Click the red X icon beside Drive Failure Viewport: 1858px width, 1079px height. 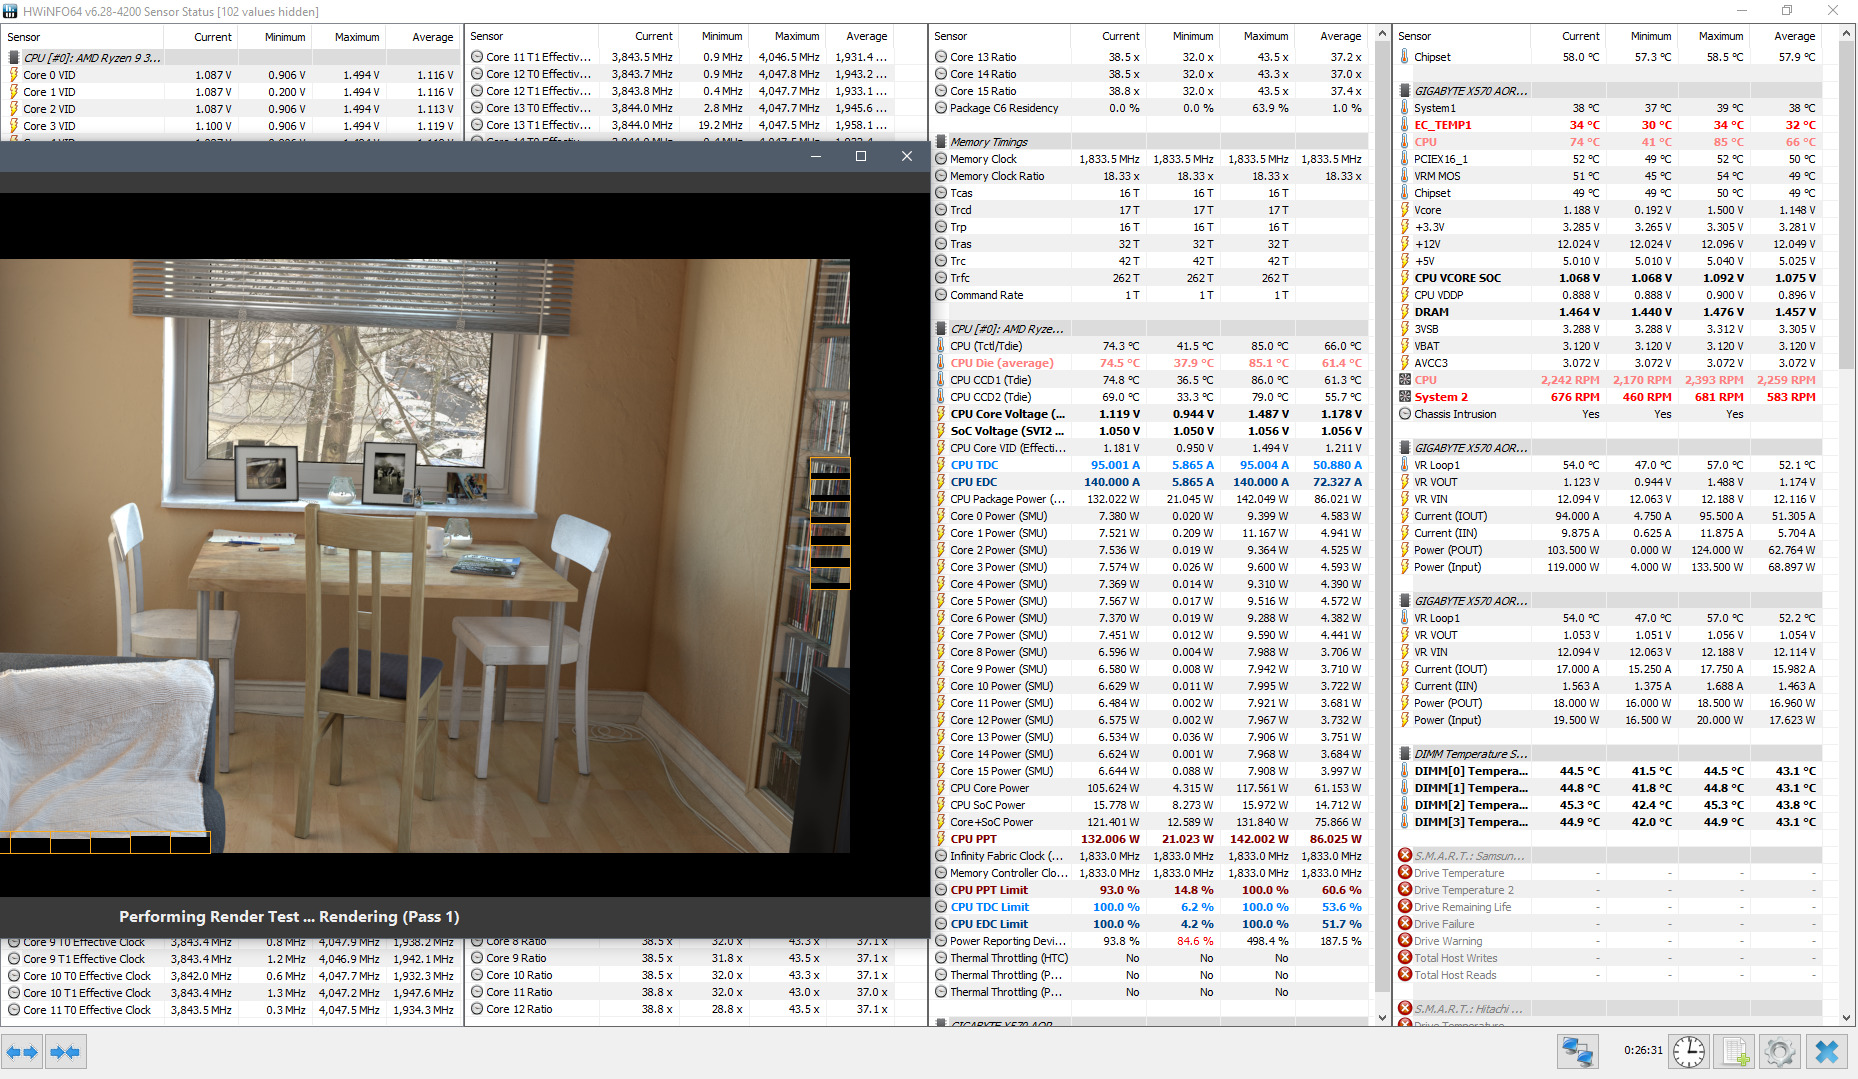[x=1405, y=924]
